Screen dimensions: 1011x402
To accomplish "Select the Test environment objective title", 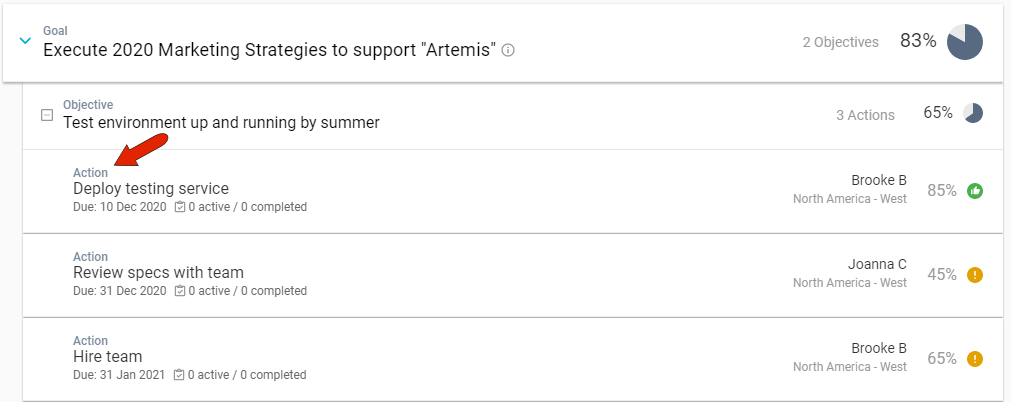I will pyautogui.click(x=221, y=123).
